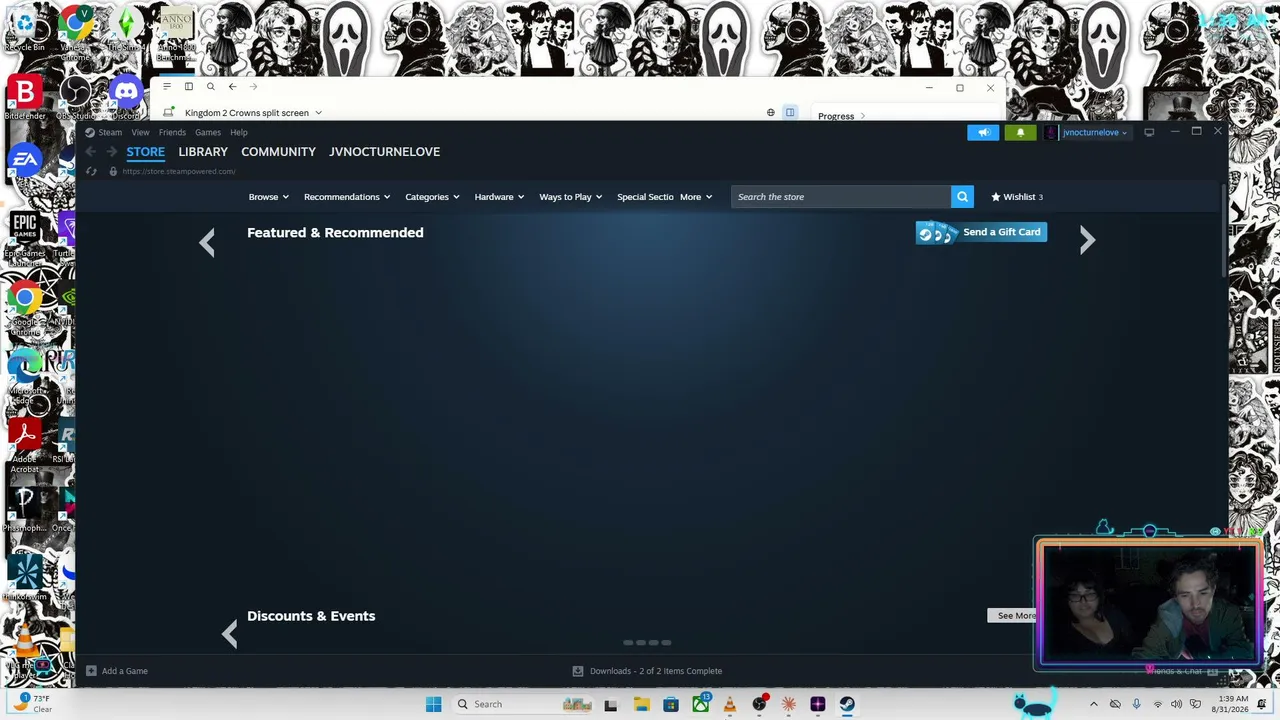Viewport: 1280px width, 720px height.
Task: Open the Wishlist page
Action: coord(1017,197)
